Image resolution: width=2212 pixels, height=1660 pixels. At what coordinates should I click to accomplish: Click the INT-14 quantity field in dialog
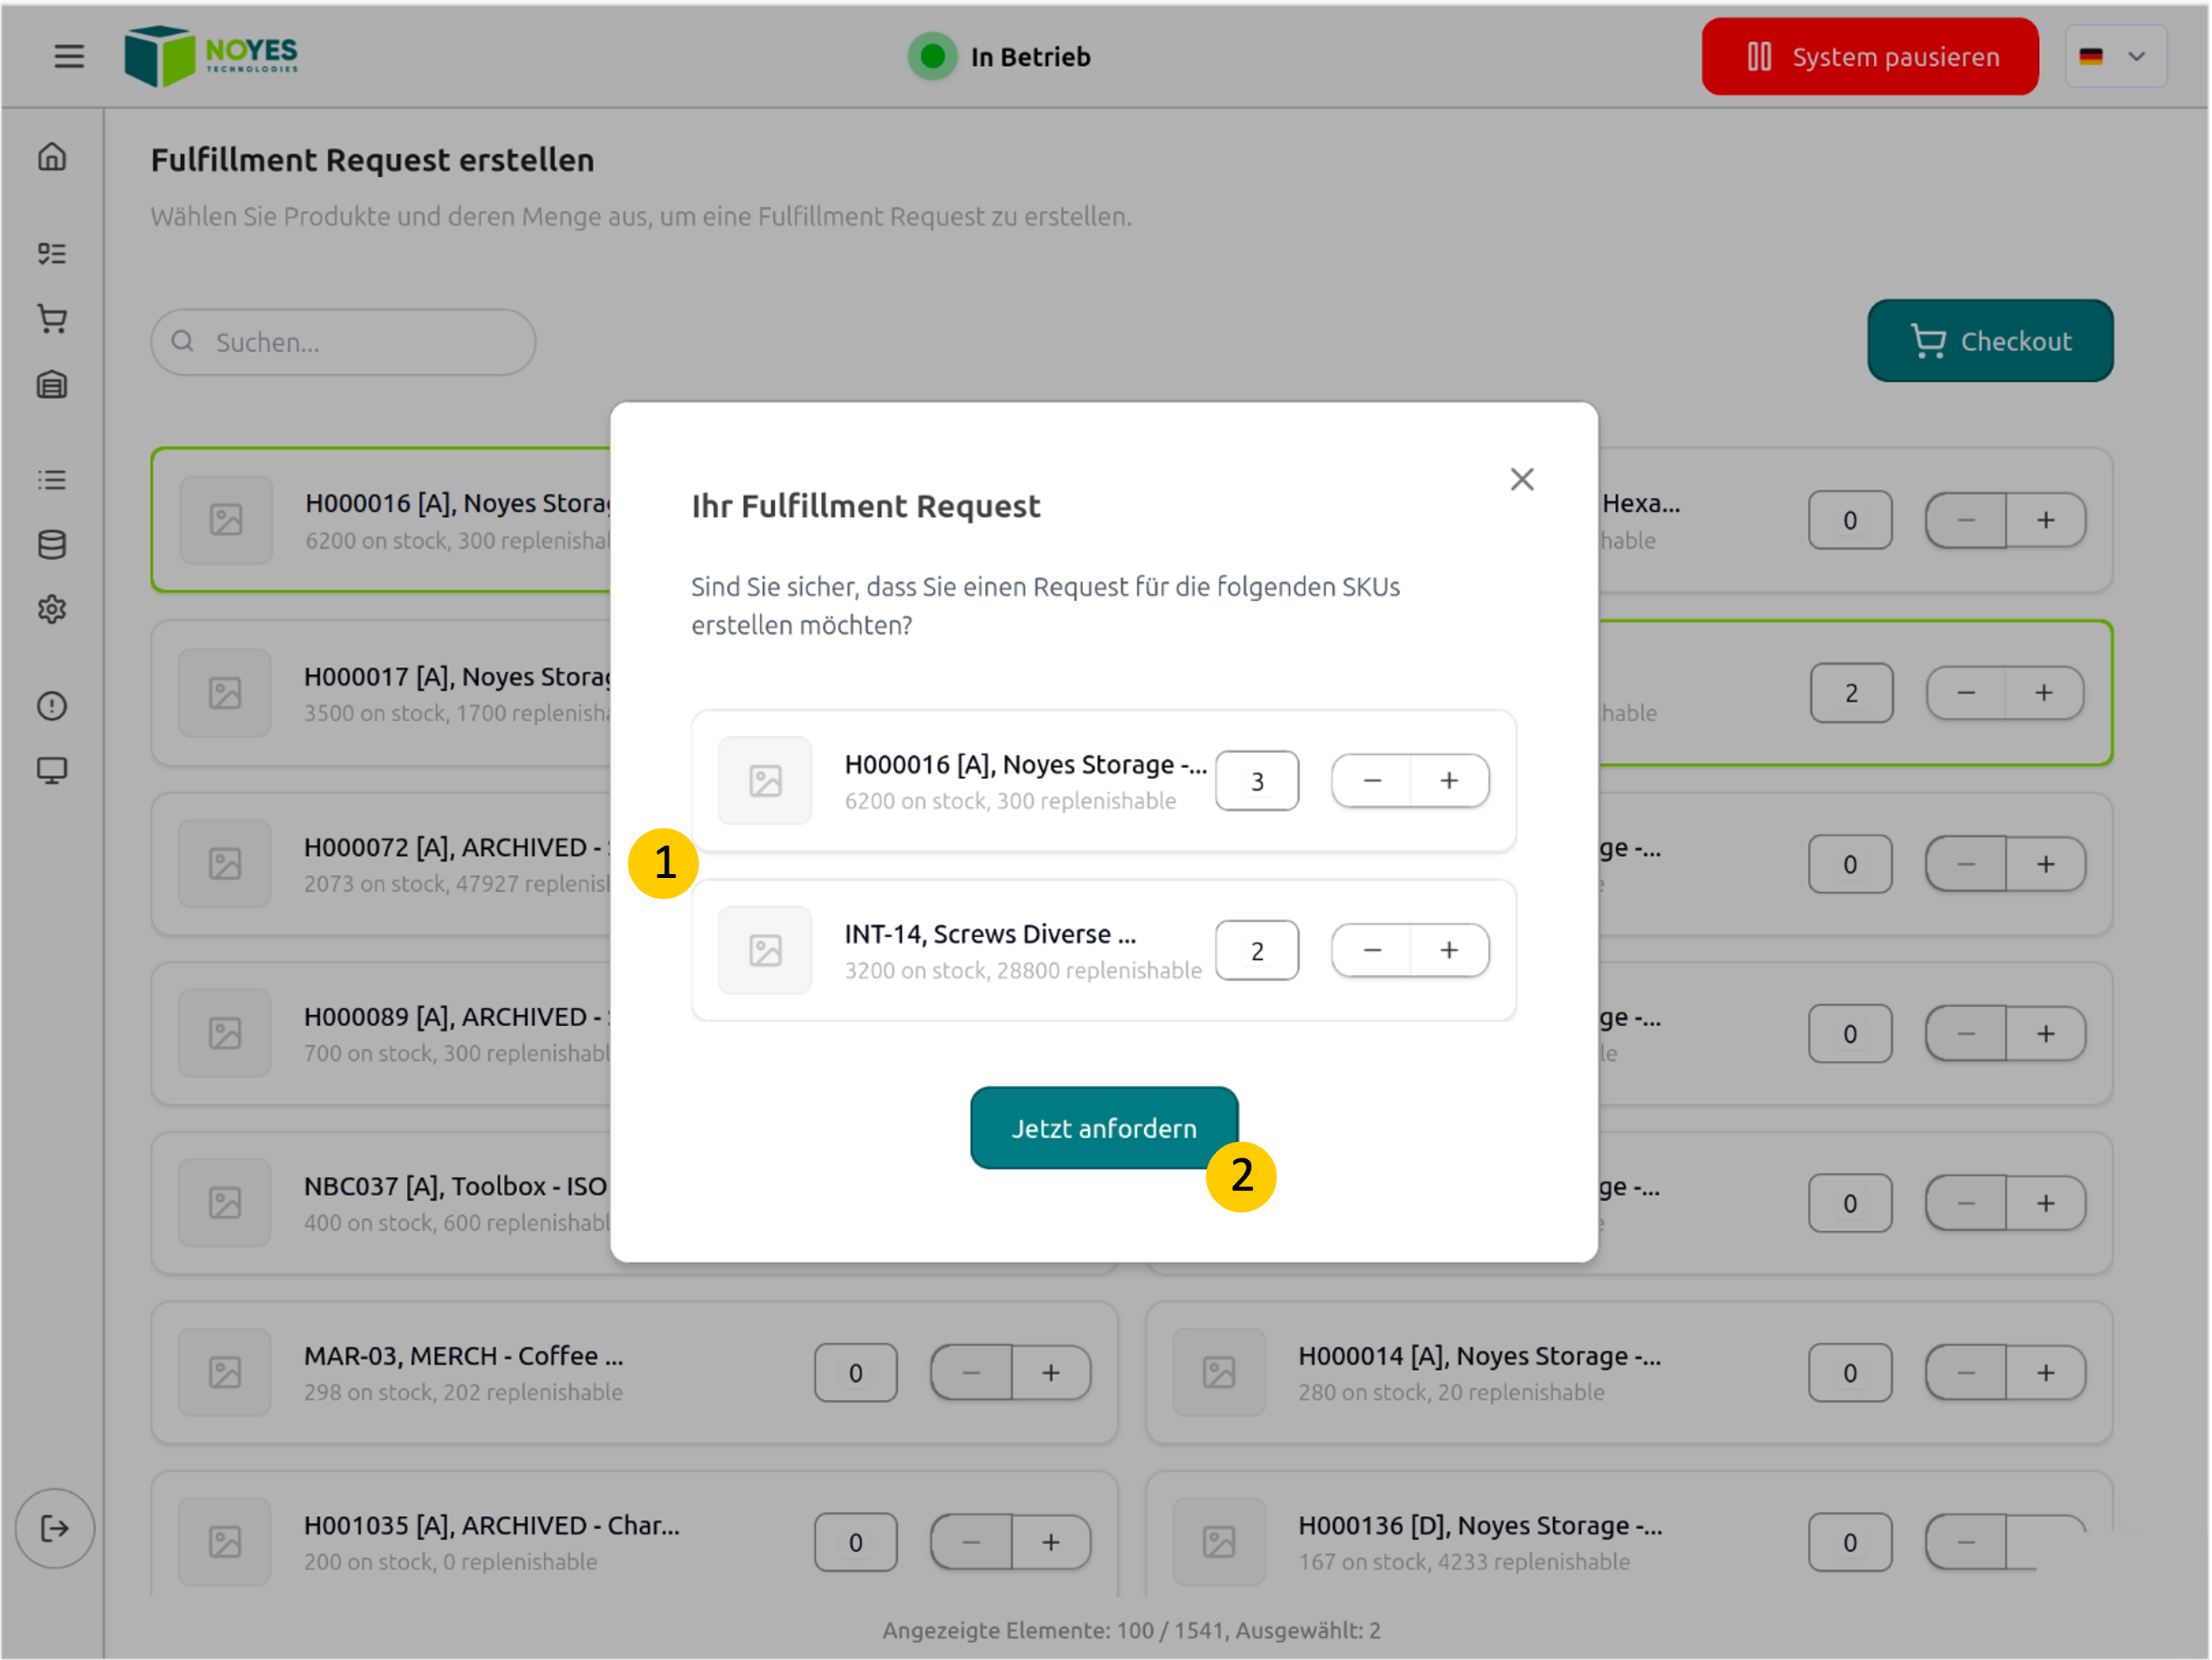click(x=1257, y=951)
